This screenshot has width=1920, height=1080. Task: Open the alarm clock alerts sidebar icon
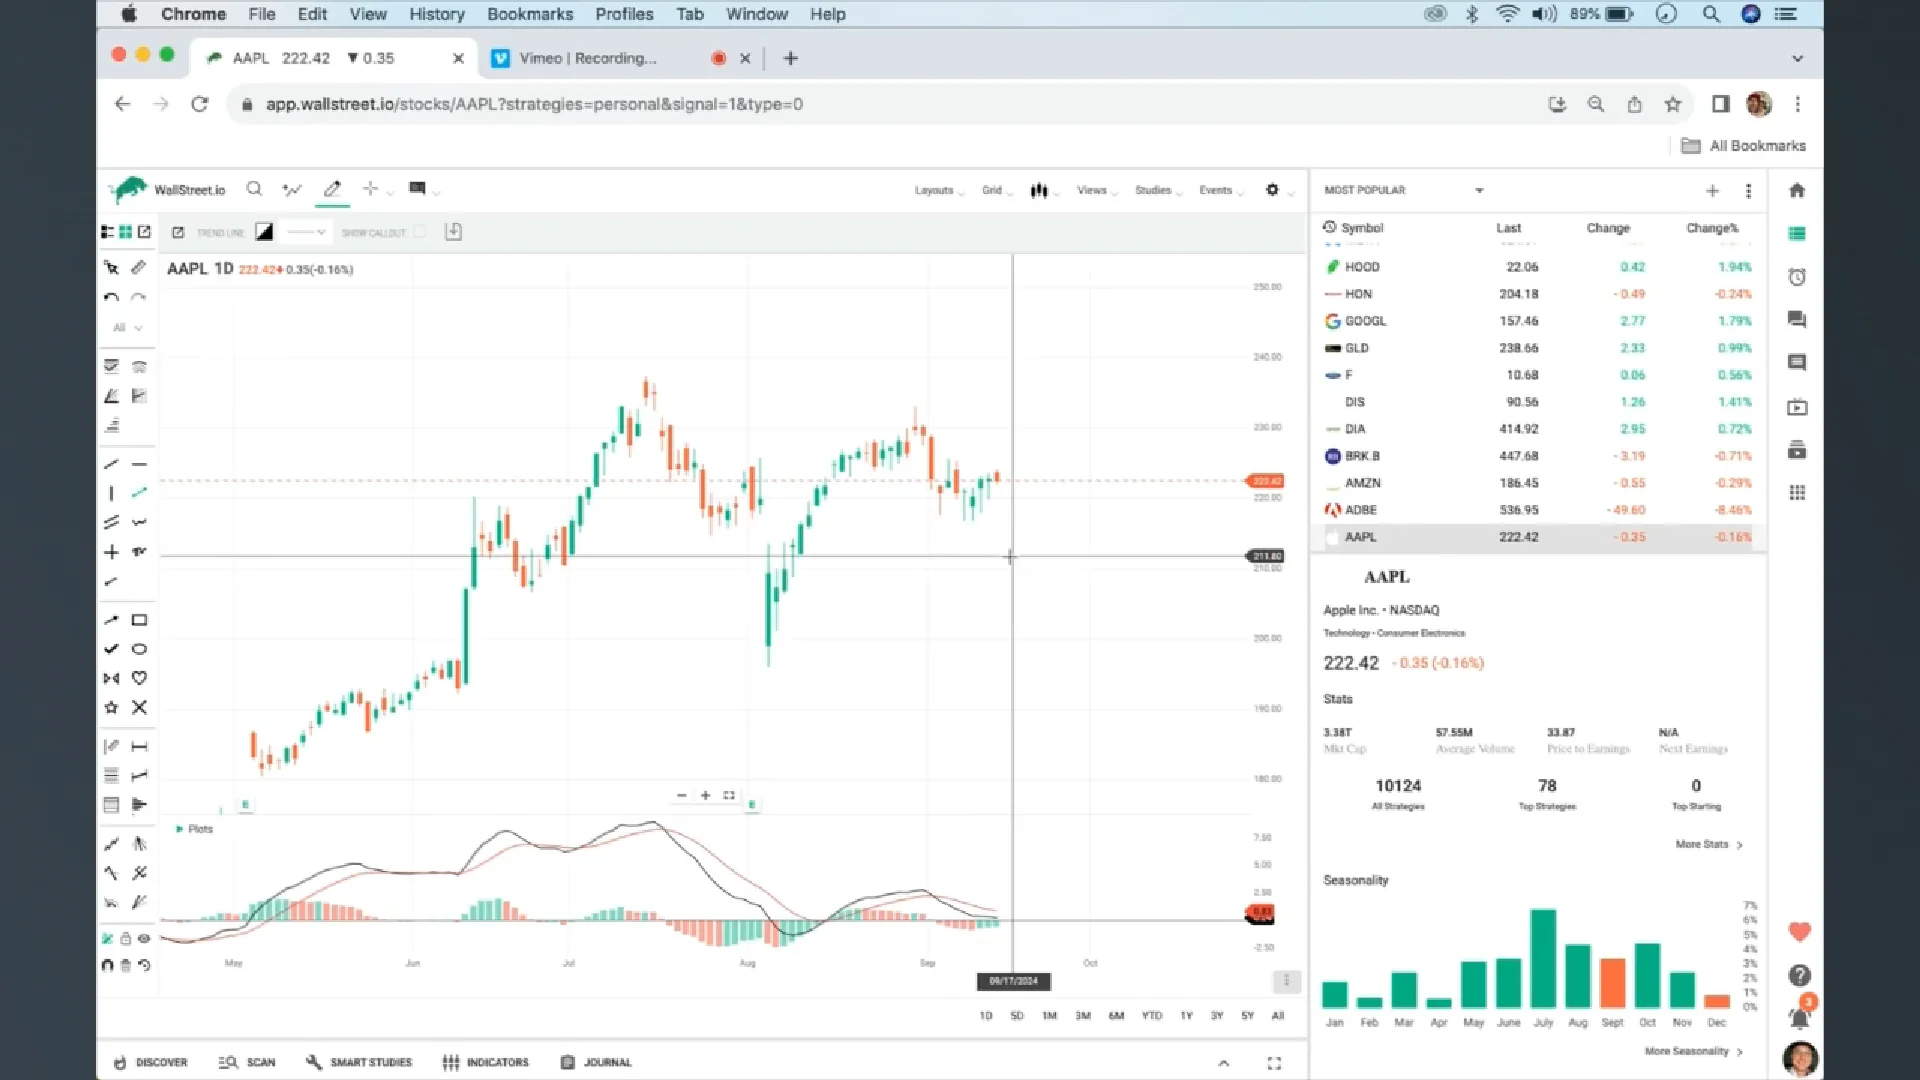coord(1797,277)
